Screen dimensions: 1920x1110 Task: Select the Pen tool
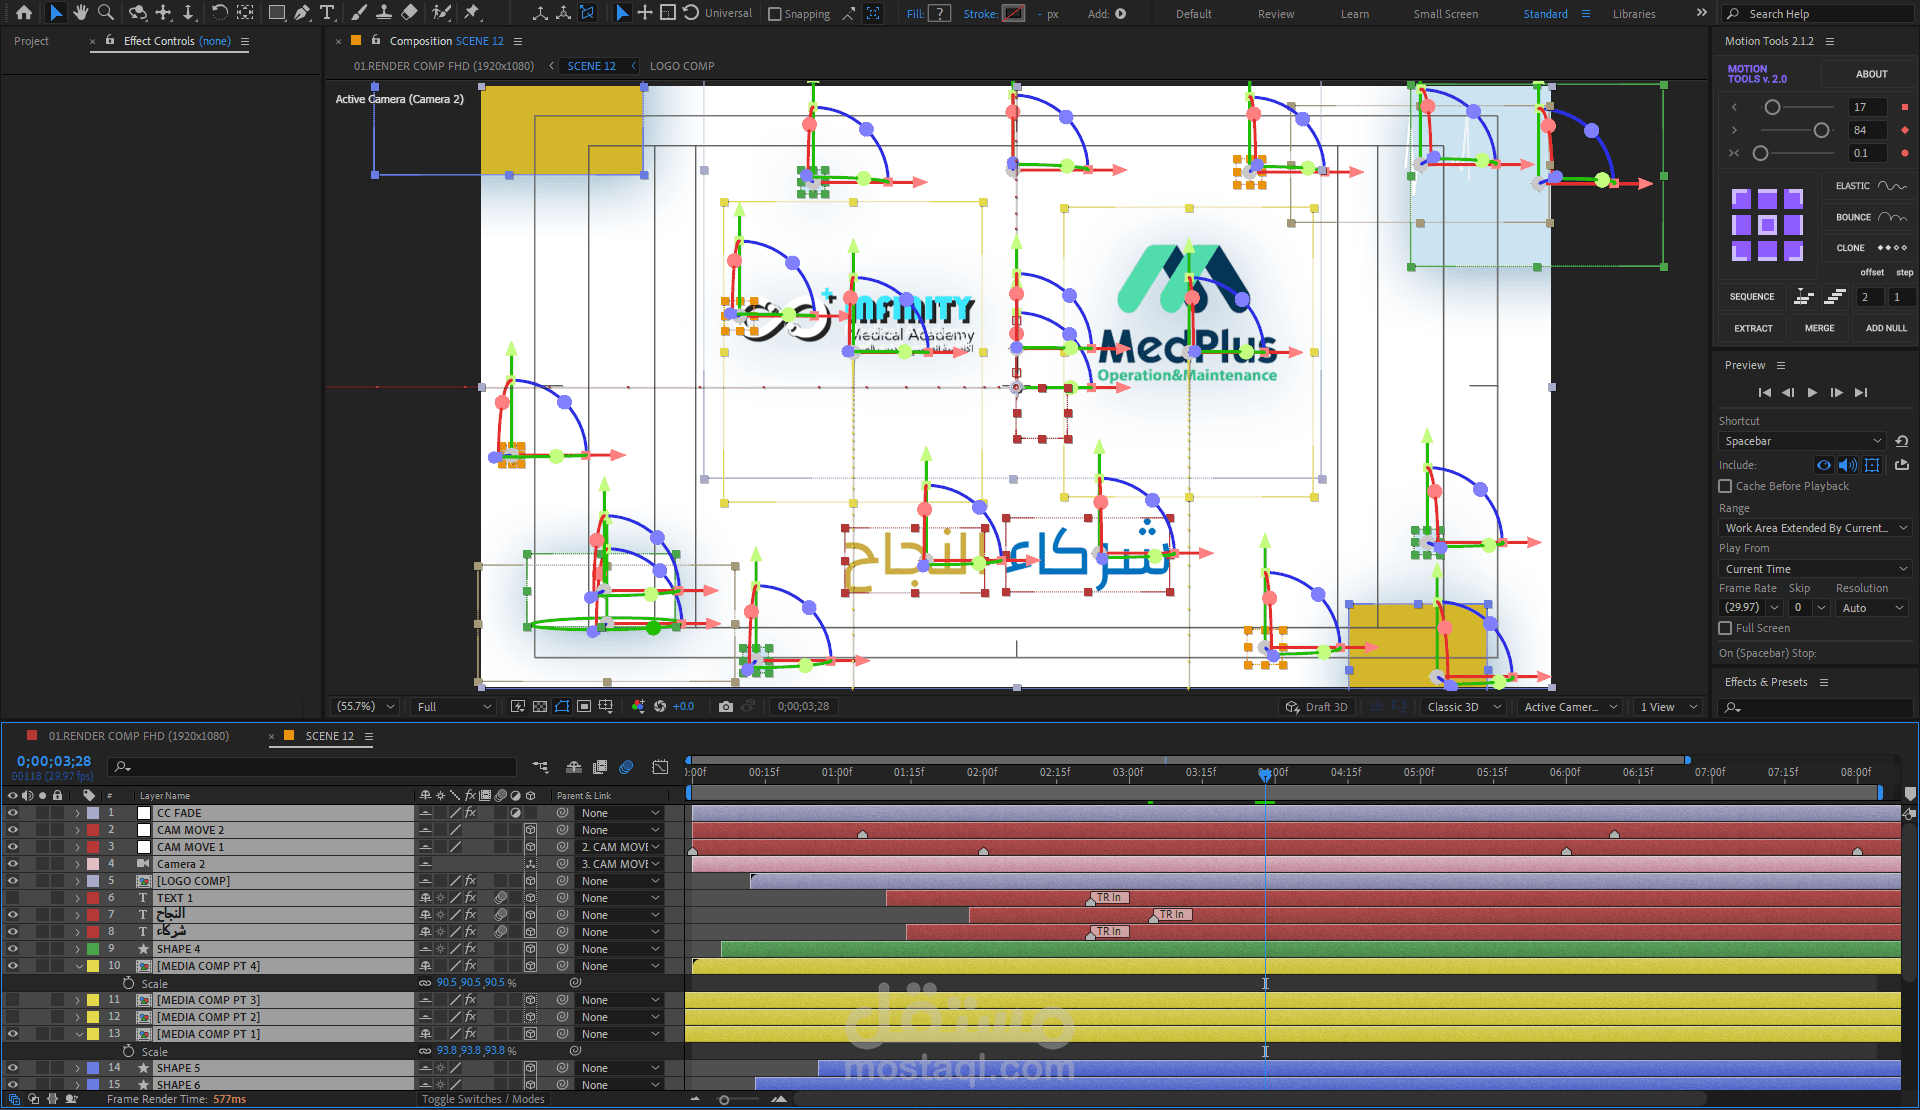coord(302,13)
